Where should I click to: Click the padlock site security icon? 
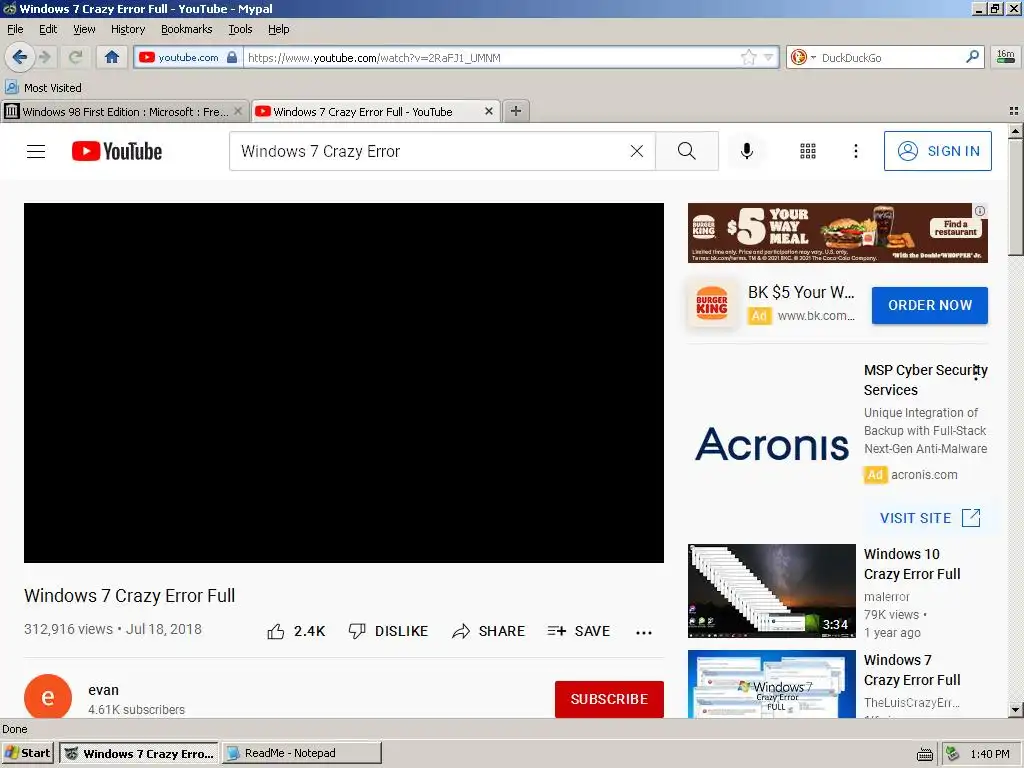coord(232,57)
